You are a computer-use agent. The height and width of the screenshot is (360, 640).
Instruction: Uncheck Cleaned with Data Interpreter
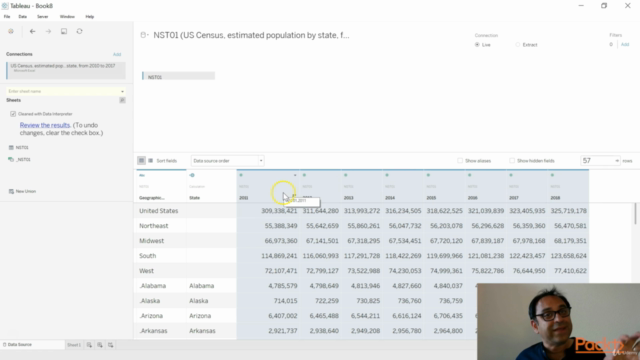13,114
